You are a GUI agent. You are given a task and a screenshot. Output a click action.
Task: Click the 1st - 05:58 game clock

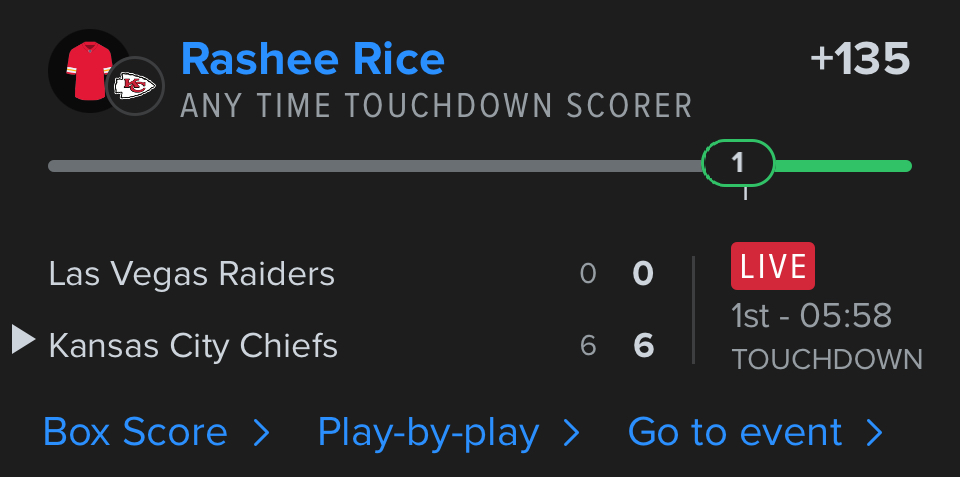click(x=811, y=316)
